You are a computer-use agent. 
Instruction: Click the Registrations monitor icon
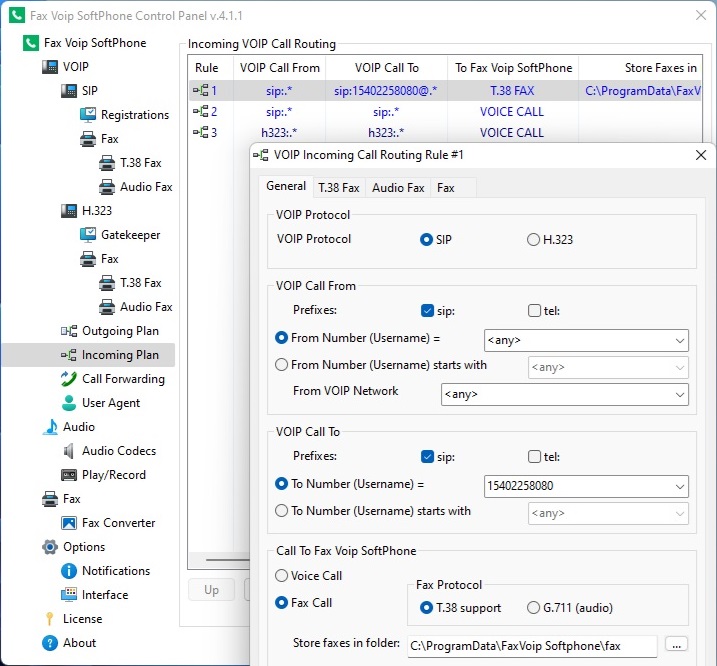tap(88, 115)
